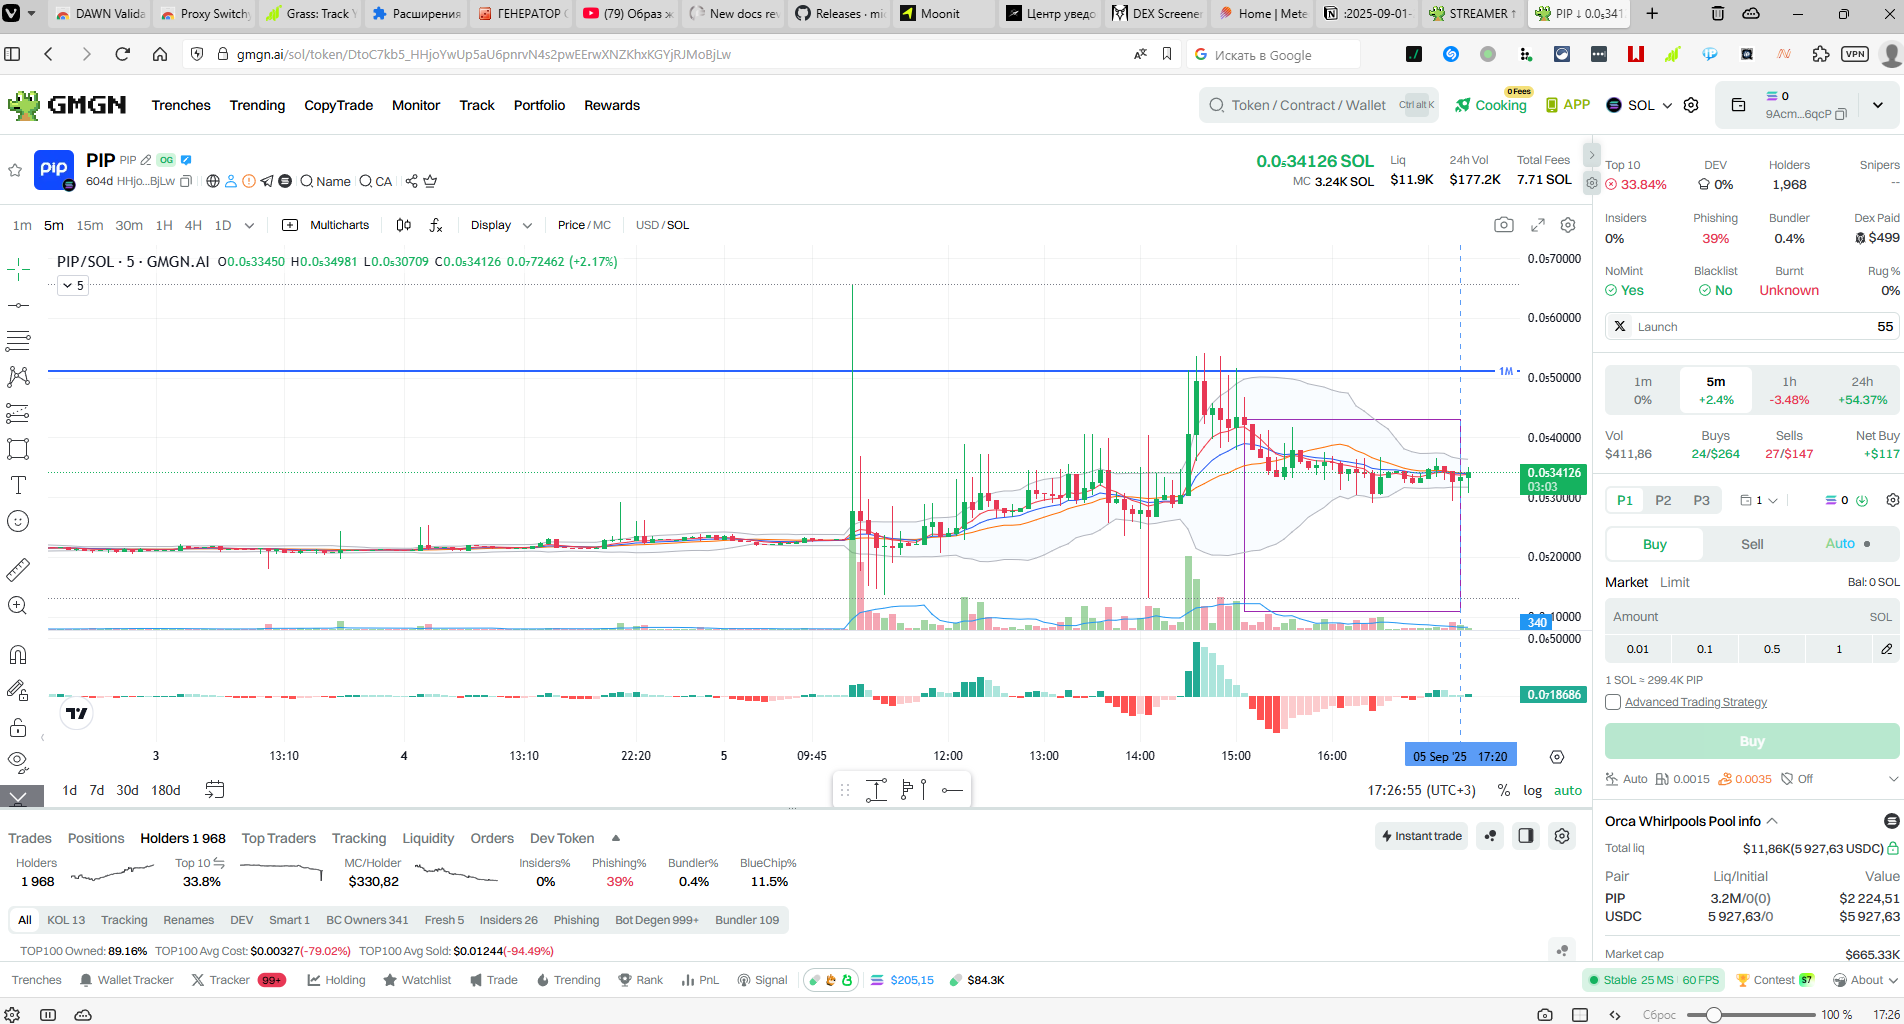Select the trend line drawing tool
Screen dimensions: 1904x1024
tap(18, 305)
